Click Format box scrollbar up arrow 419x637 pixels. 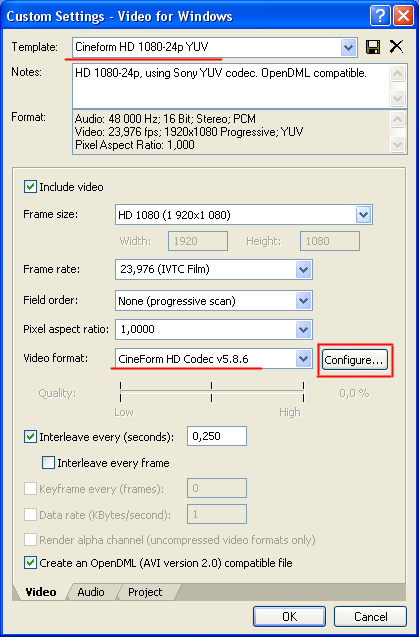(x=397, y=119)
